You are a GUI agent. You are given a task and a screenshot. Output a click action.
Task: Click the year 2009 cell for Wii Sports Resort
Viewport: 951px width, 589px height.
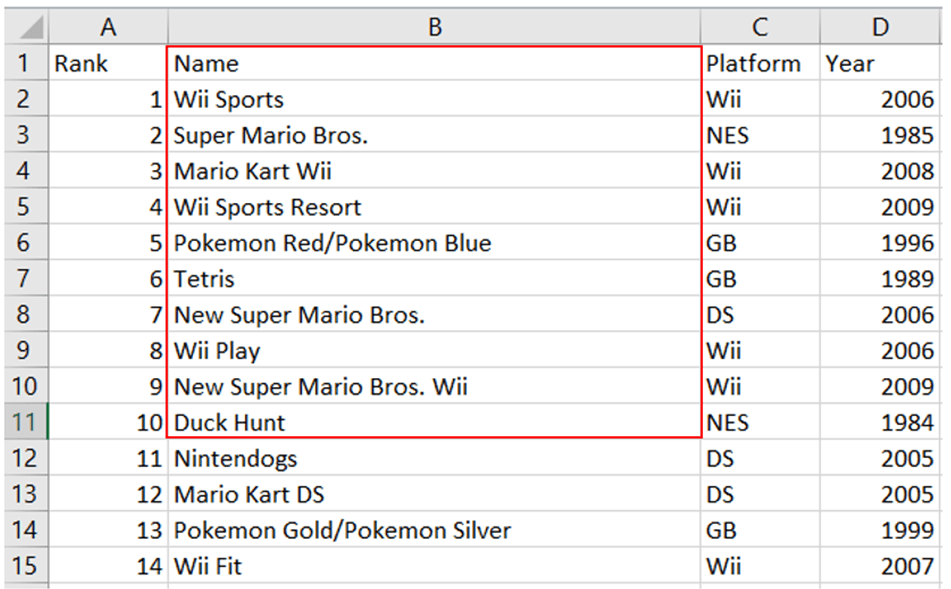(x=880, y=207)
